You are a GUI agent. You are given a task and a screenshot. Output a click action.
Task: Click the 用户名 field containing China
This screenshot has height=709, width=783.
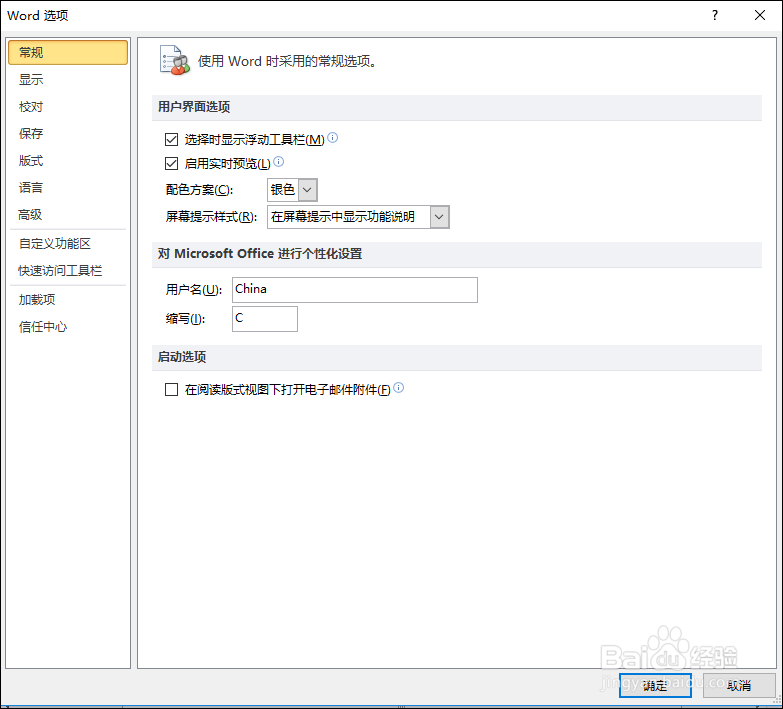click(x=355, y=290)
